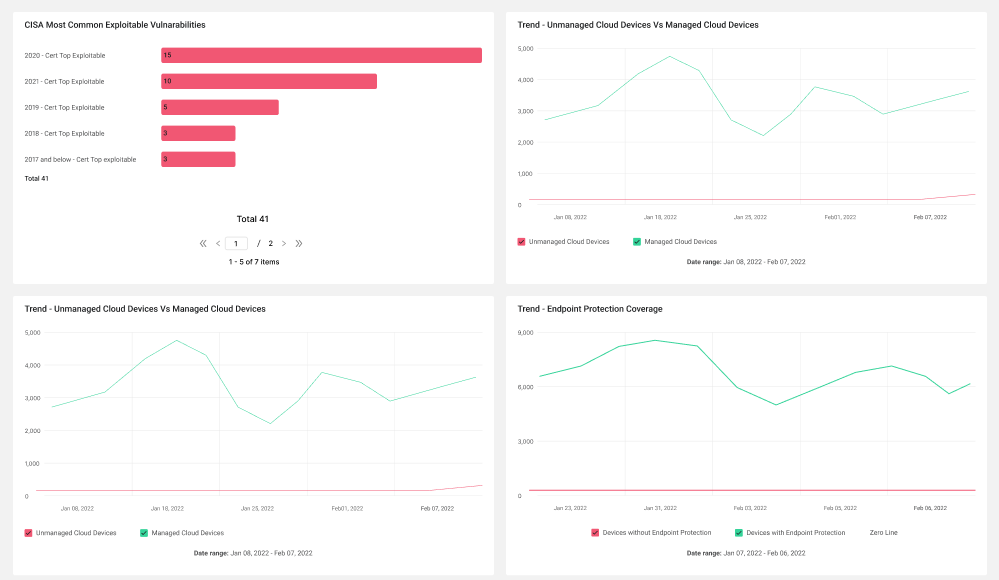The height and width of the screenshot is (580, 999).
Task: Toggle Managed Cloud Devices checkbox in upper trend chart
Action: tap(636, 242)
